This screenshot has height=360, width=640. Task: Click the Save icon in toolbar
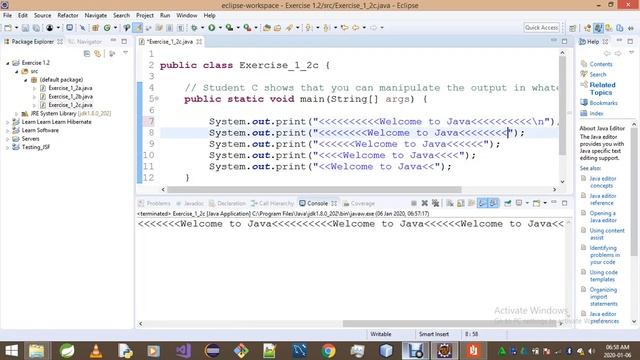coord(25,28)
